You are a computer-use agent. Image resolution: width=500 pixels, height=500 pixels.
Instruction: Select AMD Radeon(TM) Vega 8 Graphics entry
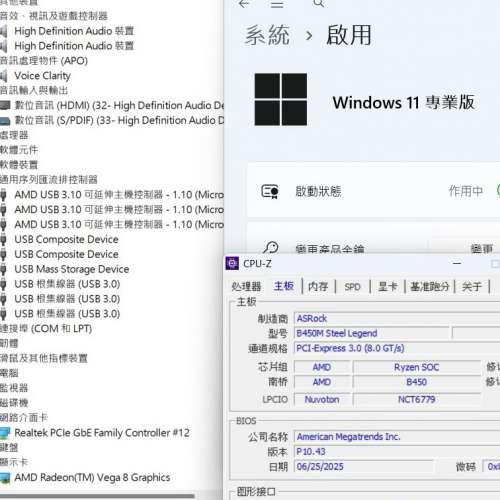[92, 478]
